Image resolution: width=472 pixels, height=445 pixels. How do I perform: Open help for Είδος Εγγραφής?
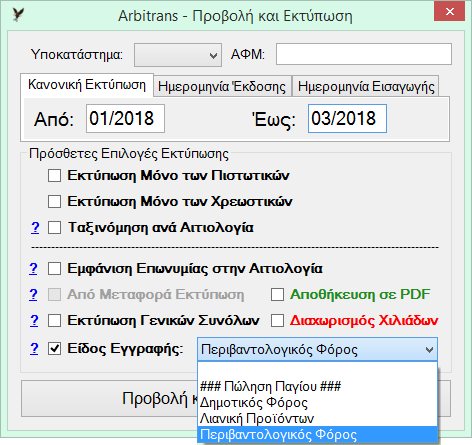click(34, 349)
